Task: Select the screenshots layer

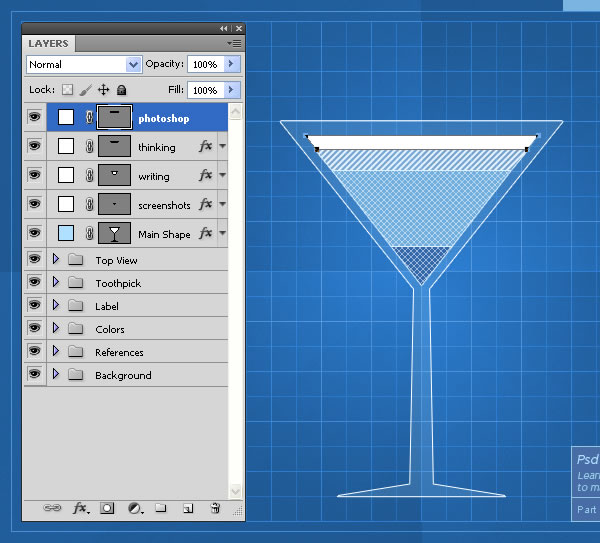Action: pos(137,204)
